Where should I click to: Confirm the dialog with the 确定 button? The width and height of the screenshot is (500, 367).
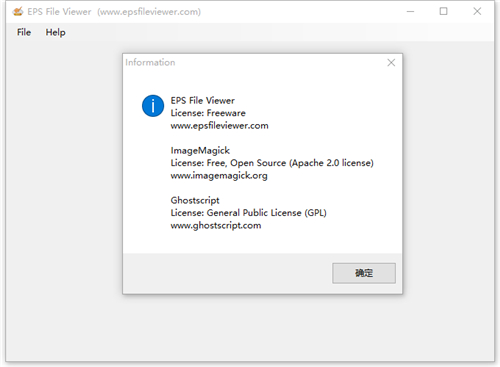(x=364, y=273)
